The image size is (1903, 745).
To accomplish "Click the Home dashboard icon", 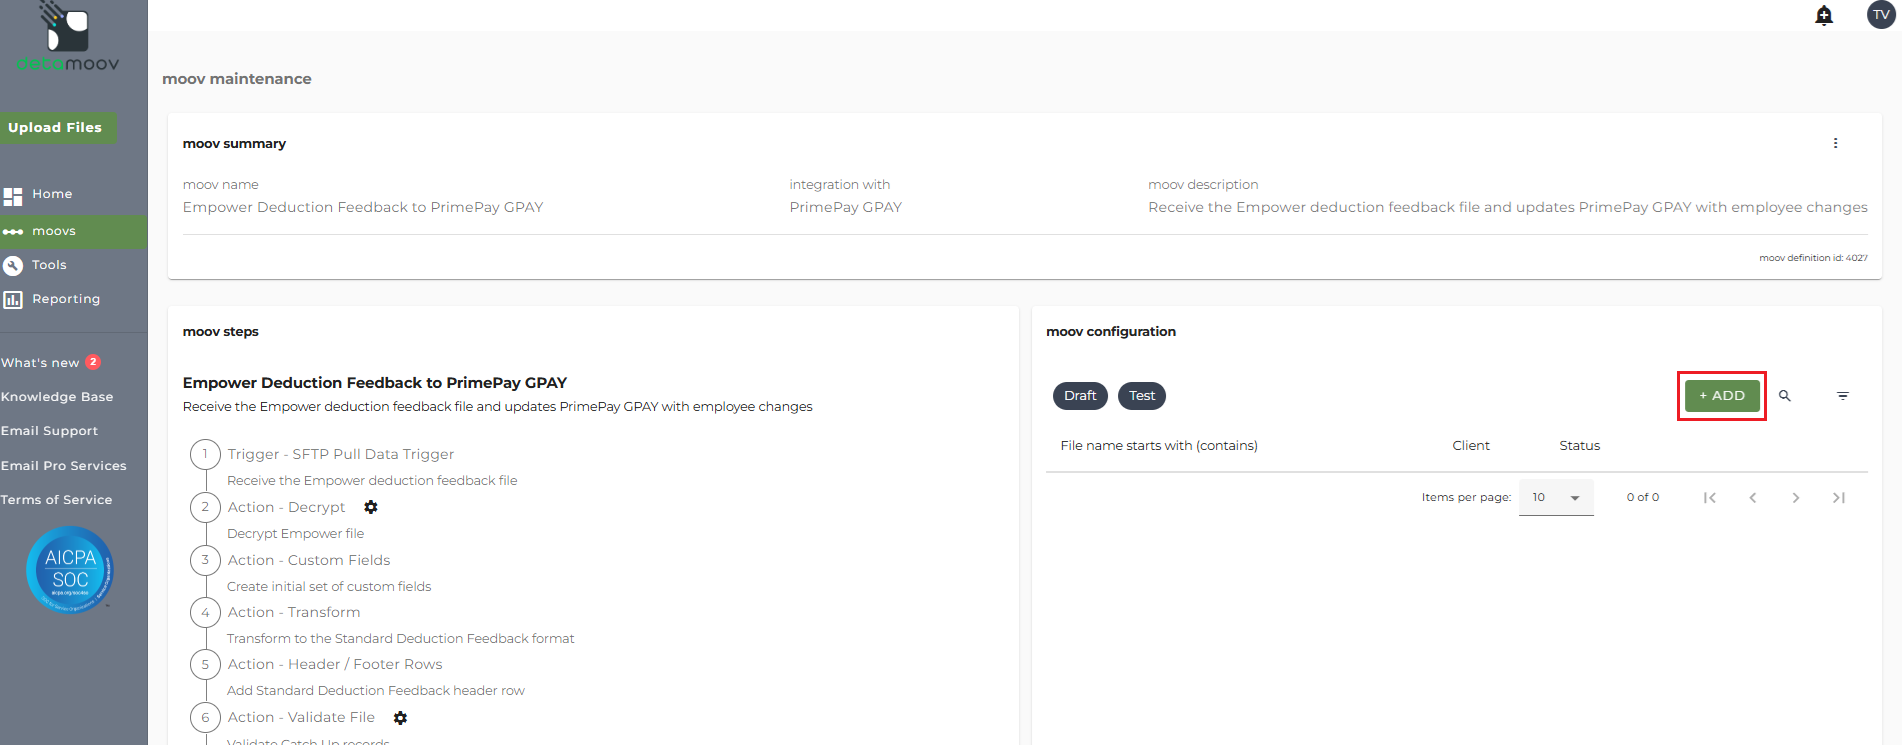I will [13, 196].
